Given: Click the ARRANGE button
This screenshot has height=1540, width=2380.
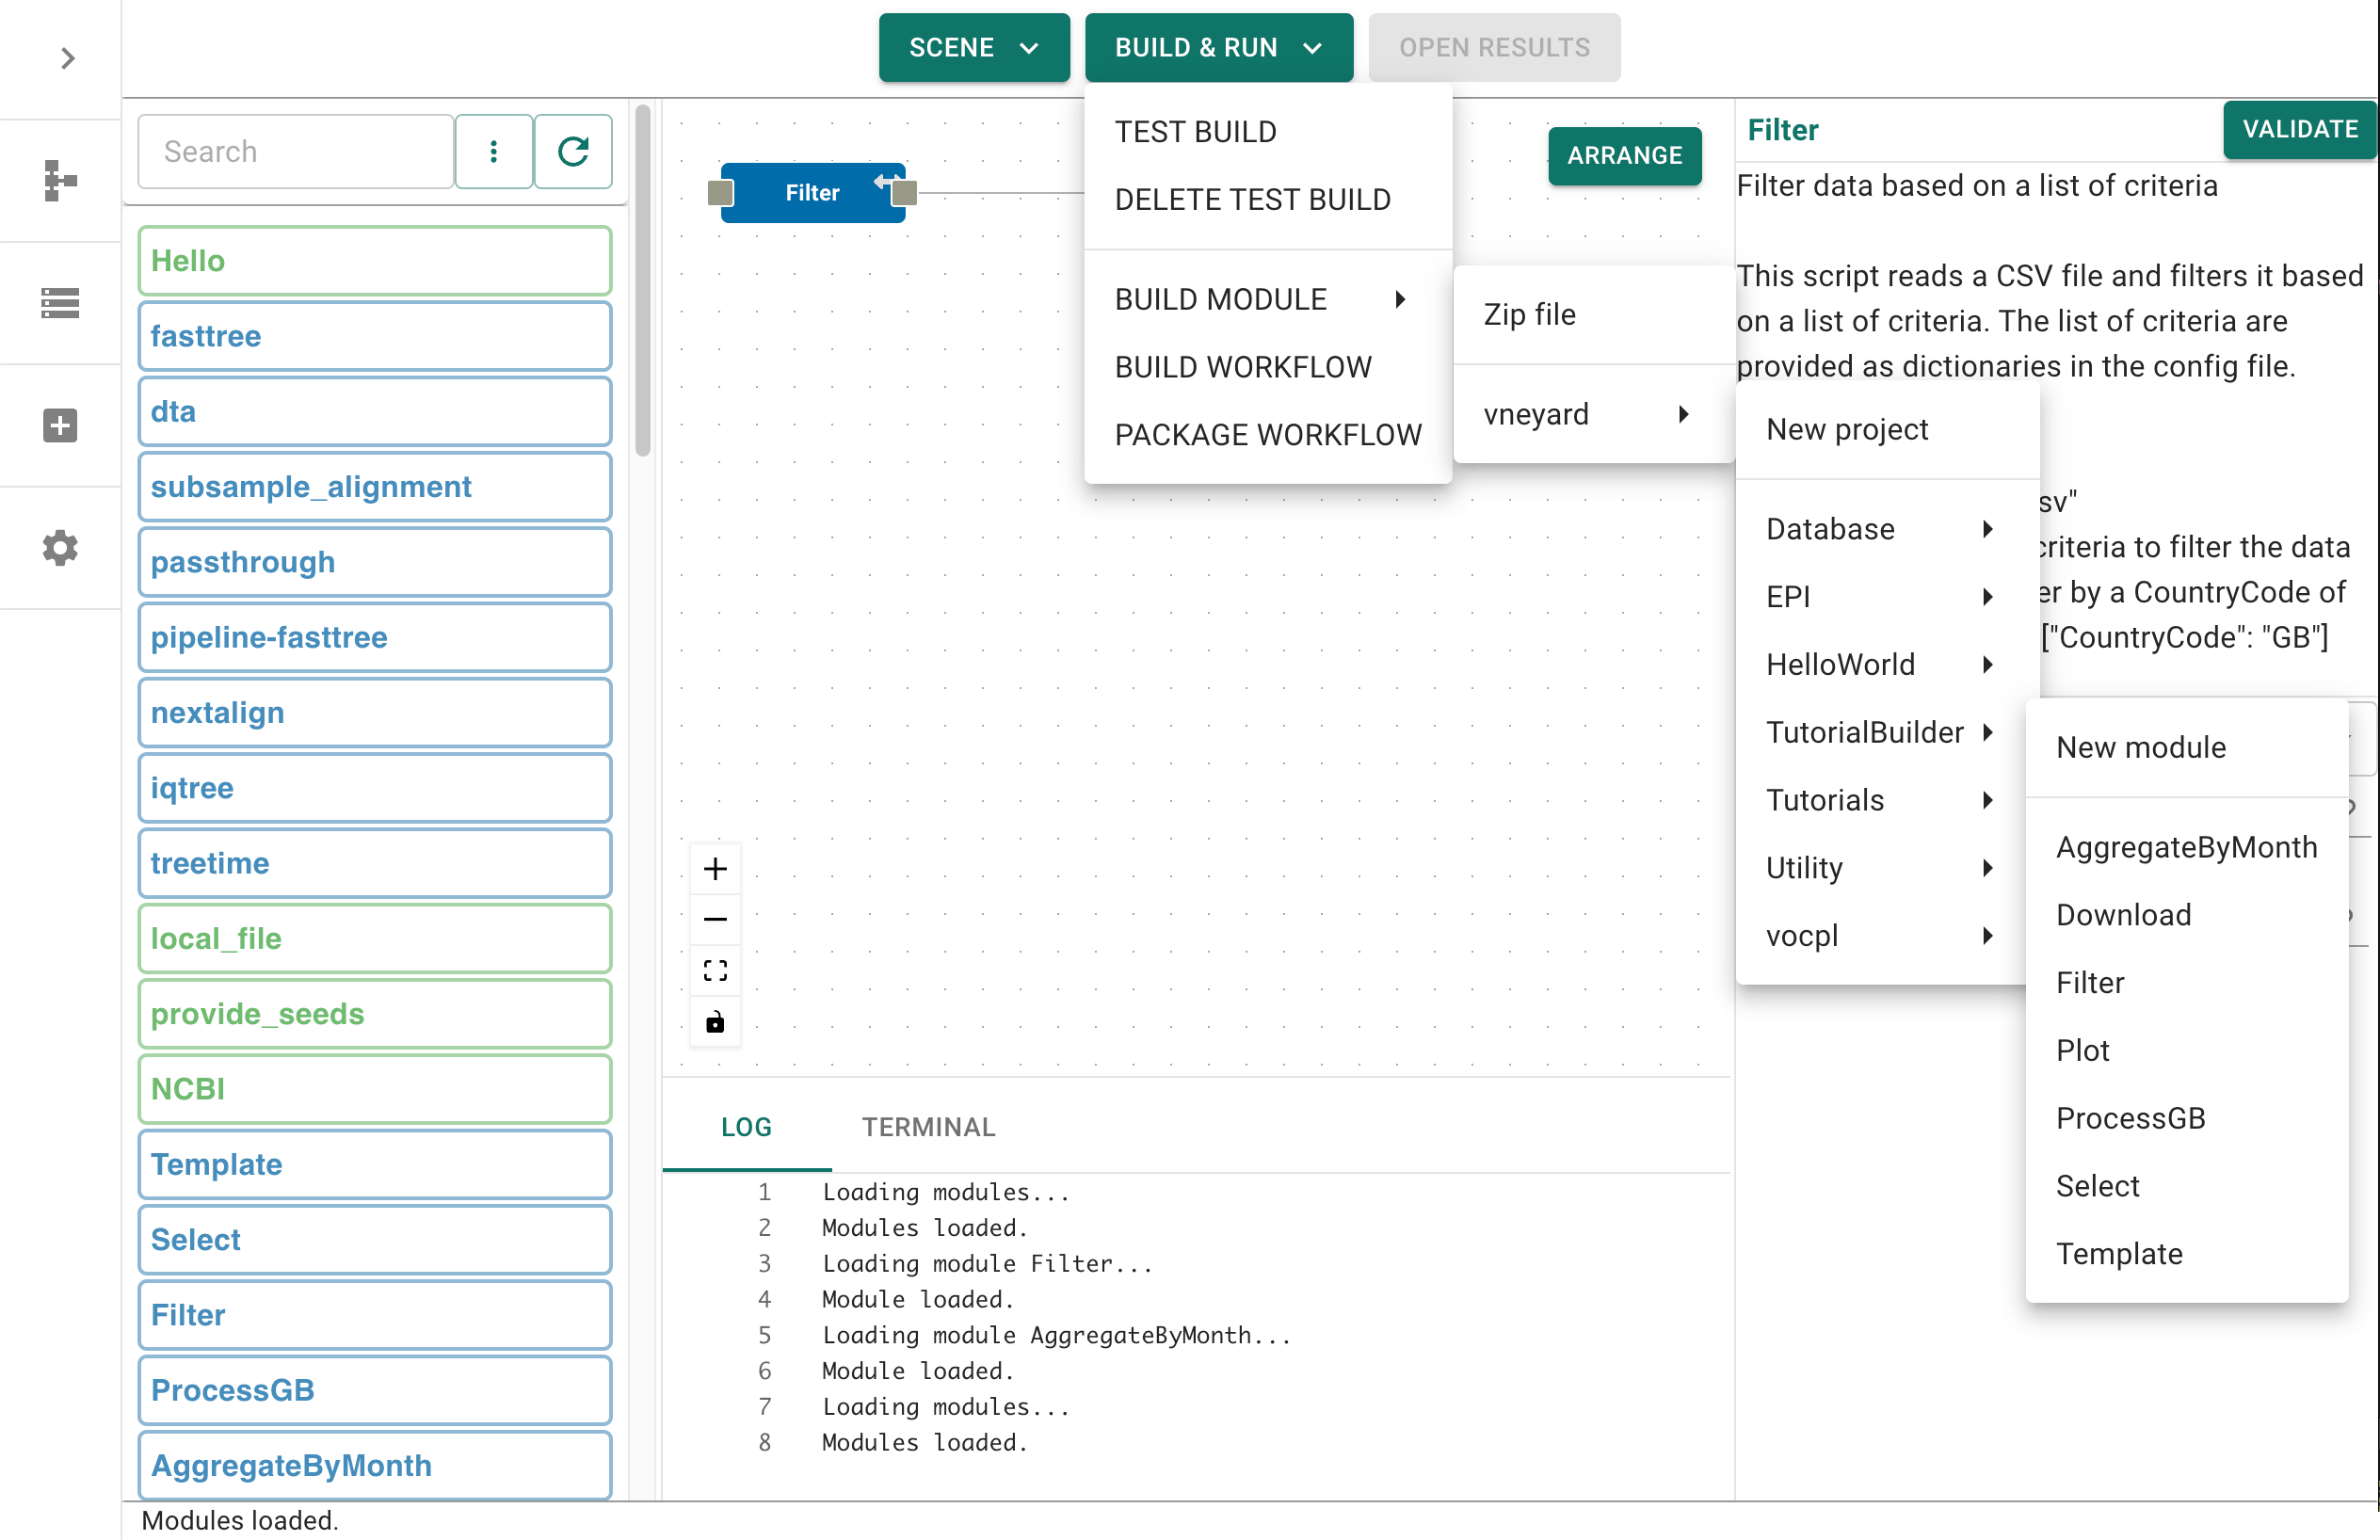Looking at the screenshot, I should point(1624,155).
